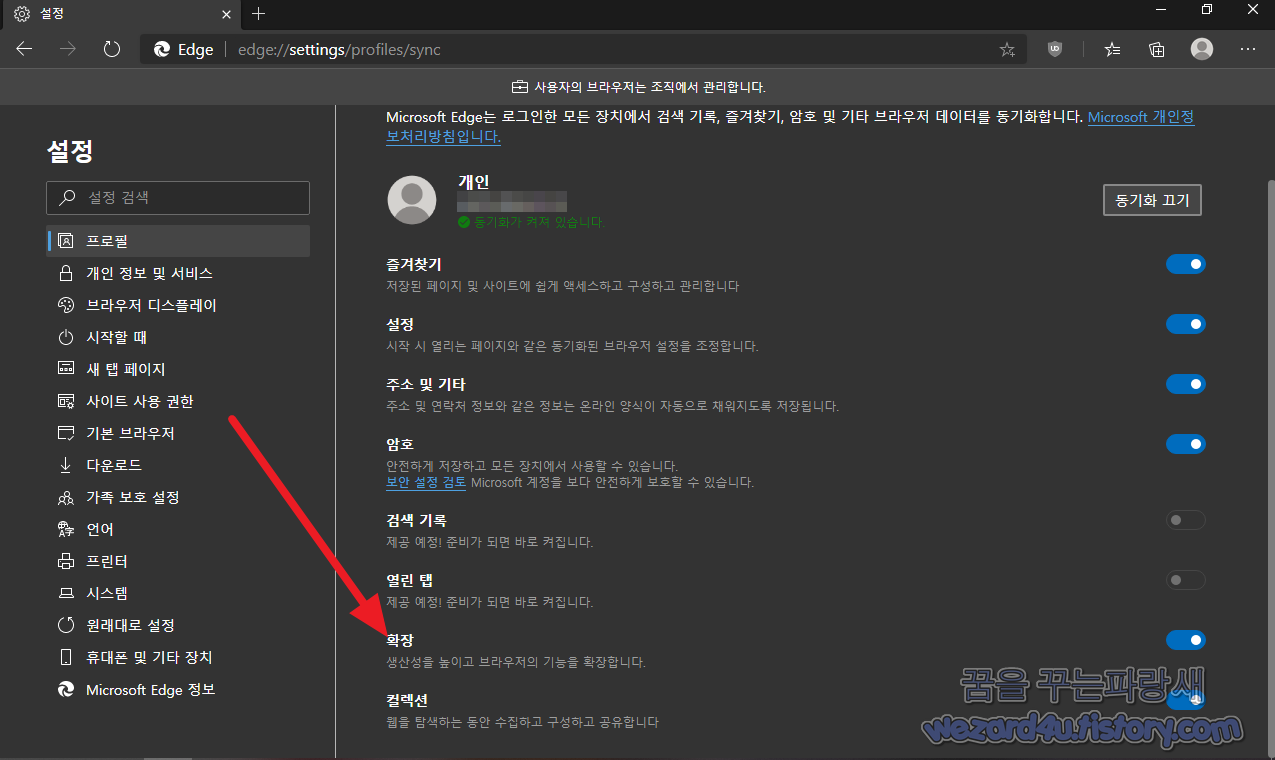This screenshot has width=1275, height=760.
Task: Click the Edge logo in address bar
Action: click(x=162, y=49)
